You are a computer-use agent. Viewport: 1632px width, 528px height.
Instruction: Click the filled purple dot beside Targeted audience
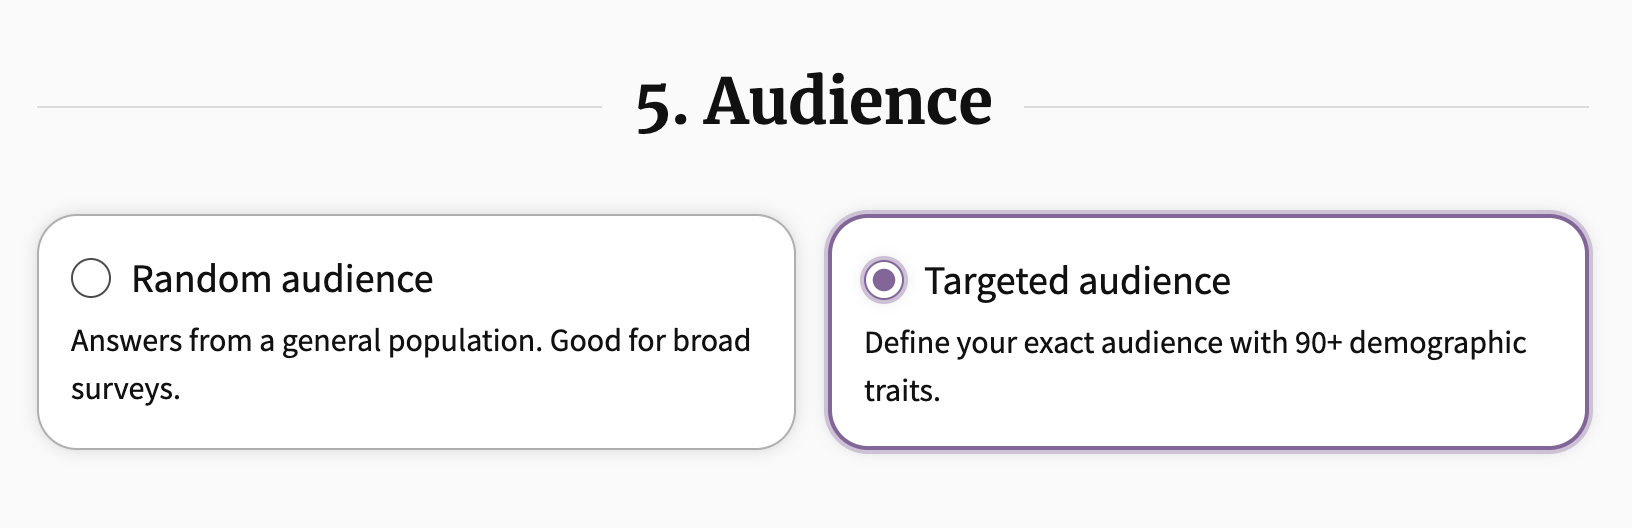click(x=884, y=280)
